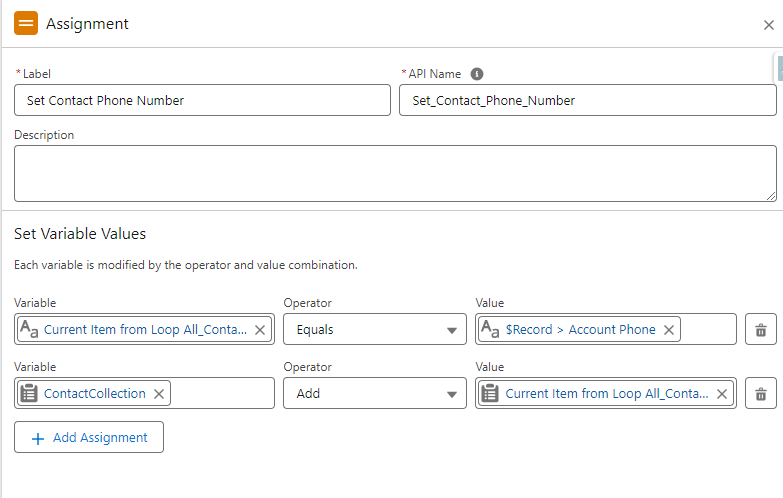Click into the Description text area
Image resolution: width=783 pixels, height=498 pixels.
(x=395, y=173)
